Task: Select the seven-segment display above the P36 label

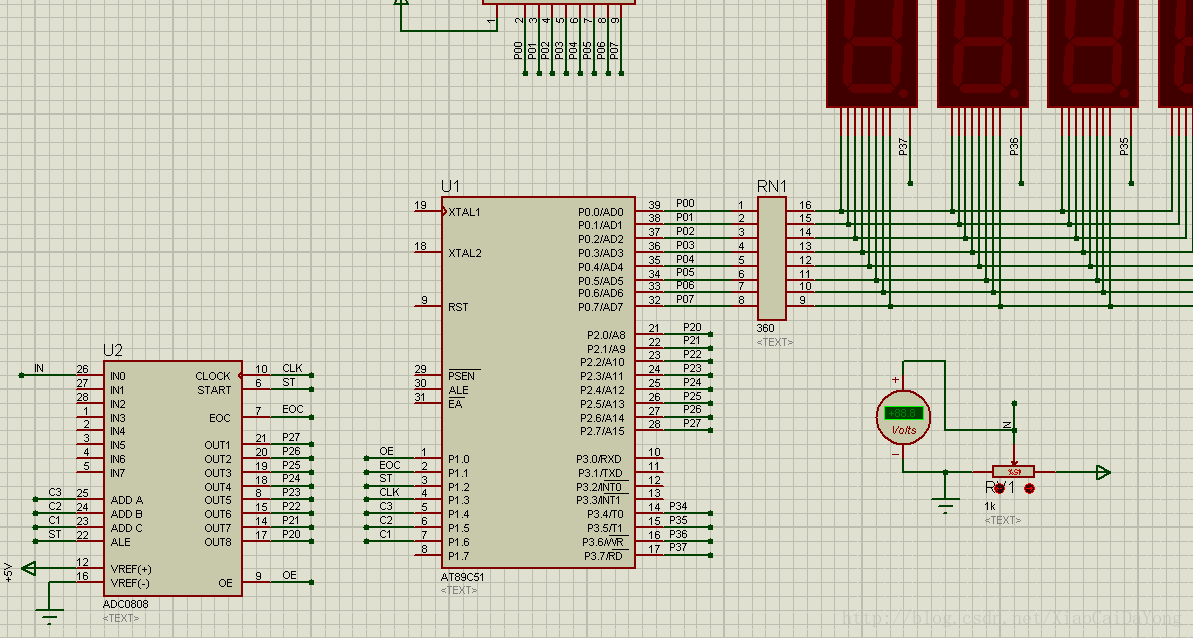Action: pyautogui.click(x=983, y=53)
